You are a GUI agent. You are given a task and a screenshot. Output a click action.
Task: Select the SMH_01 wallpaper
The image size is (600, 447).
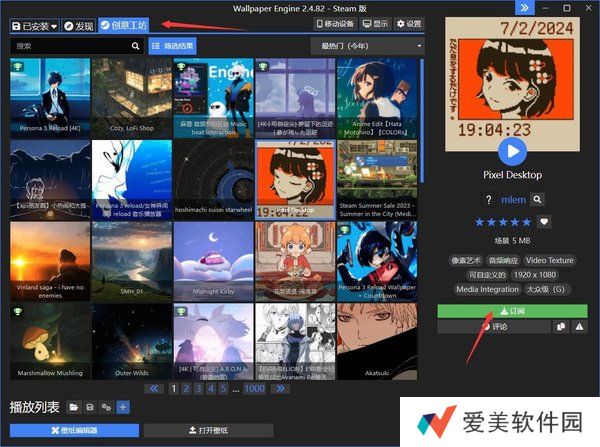pos(132,262)
